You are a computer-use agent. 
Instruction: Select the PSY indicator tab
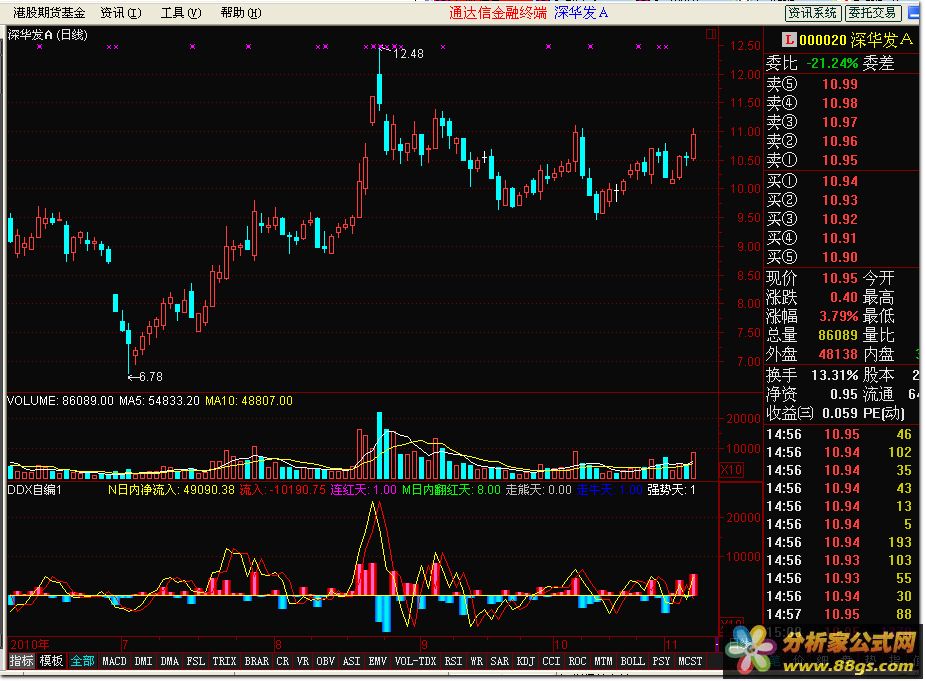coord(662,662)
